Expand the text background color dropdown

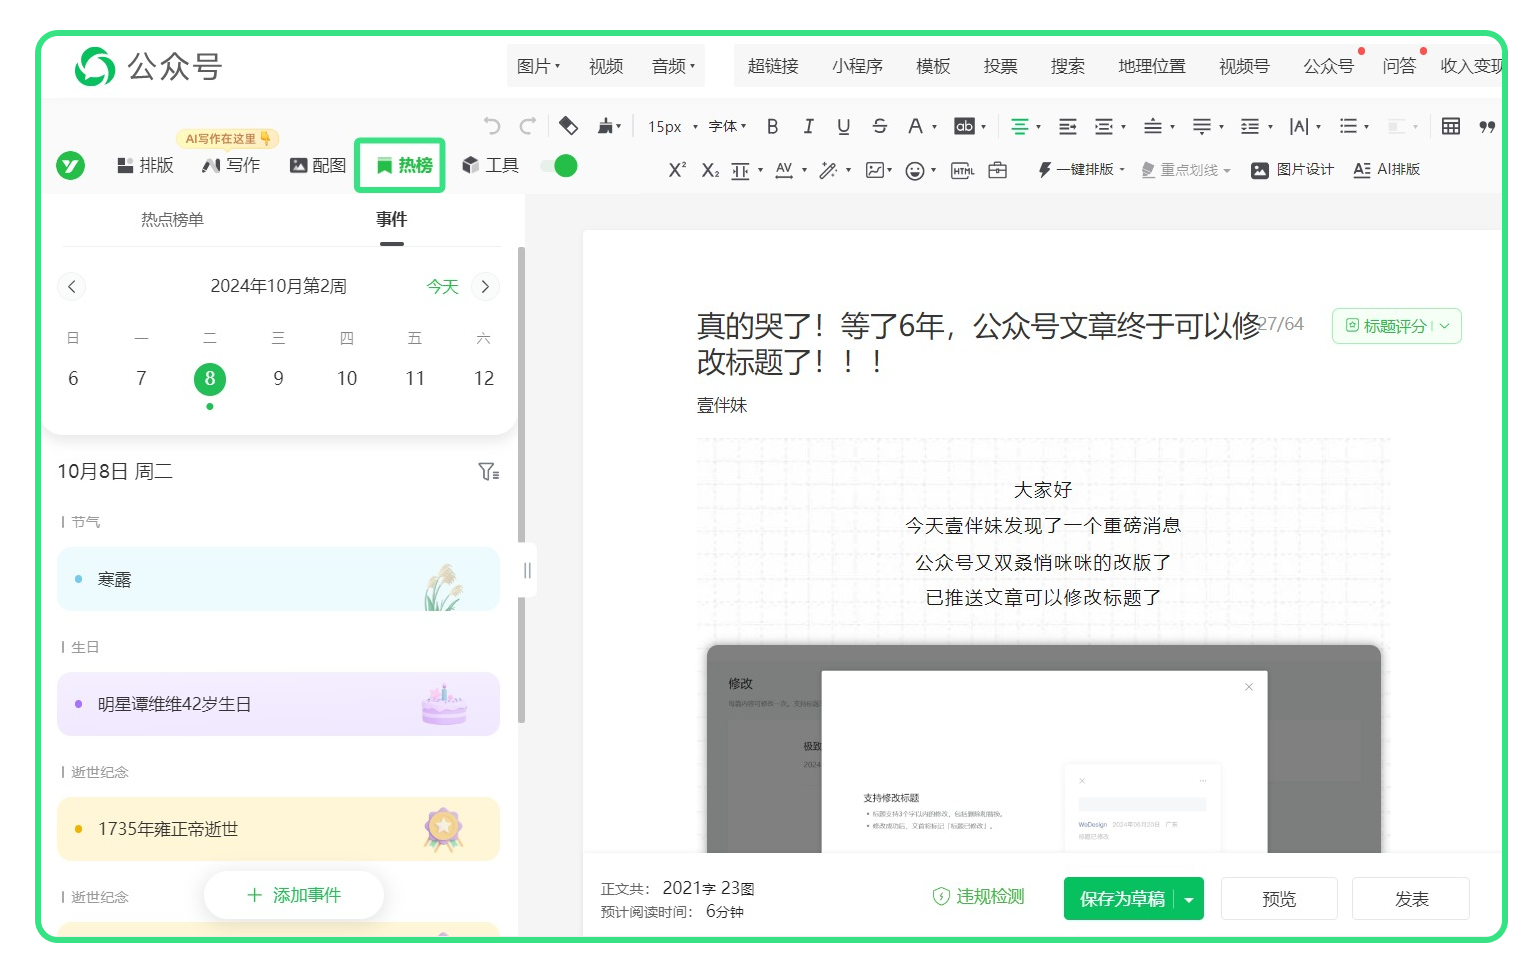pyautogui.click(x=984, y=127)
